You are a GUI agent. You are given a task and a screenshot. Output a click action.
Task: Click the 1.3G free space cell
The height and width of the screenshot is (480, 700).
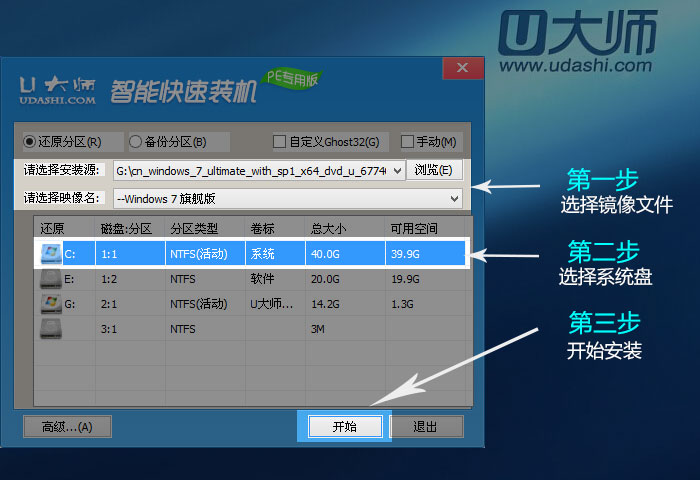point(425,304)
